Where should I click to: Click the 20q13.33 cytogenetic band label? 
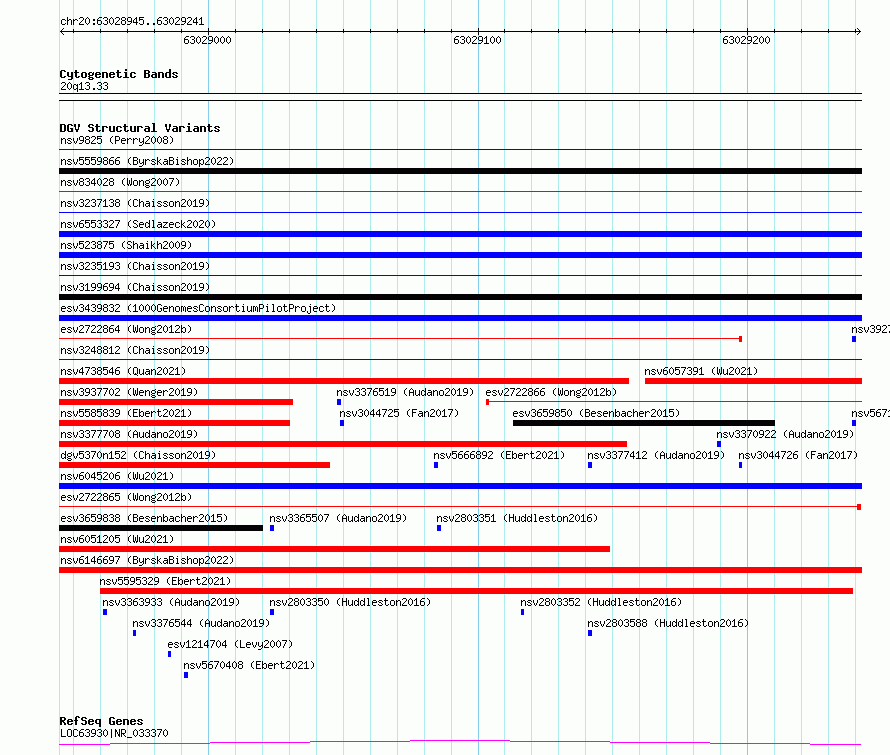(84, 86)
